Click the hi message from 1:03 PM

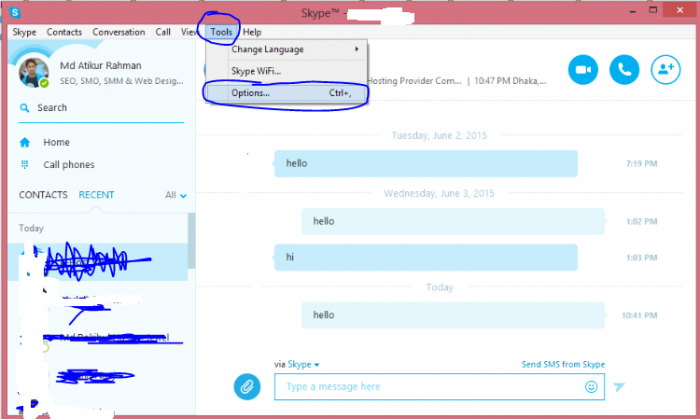click(x=426, y=257)
